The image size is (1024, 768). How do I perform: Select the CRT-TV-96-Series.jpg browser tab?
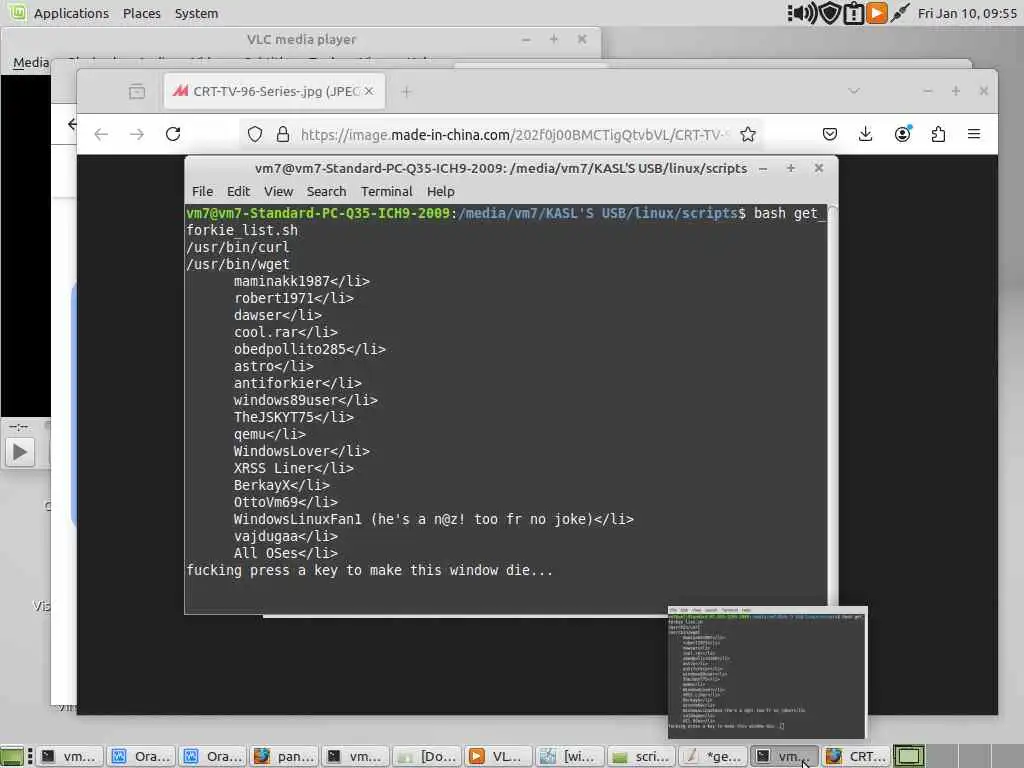pyautogui.click(x=274, y=91)
